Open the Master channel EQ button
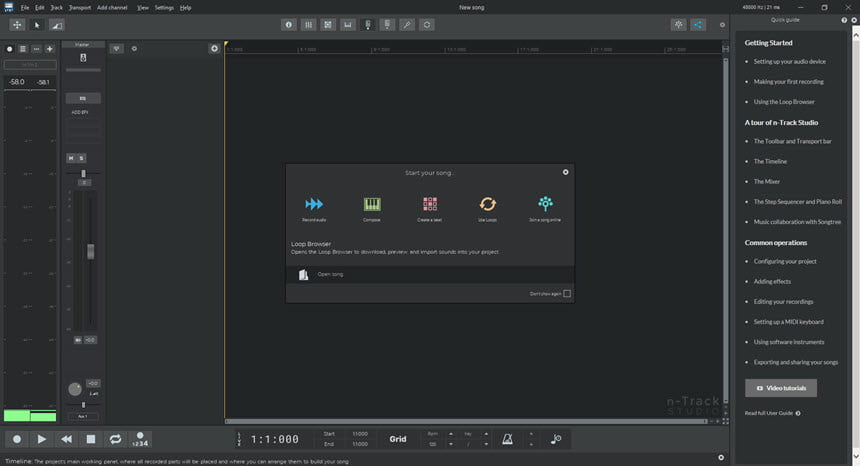The width and height of the screenshot is (860, 466). [x=83, y=98]
